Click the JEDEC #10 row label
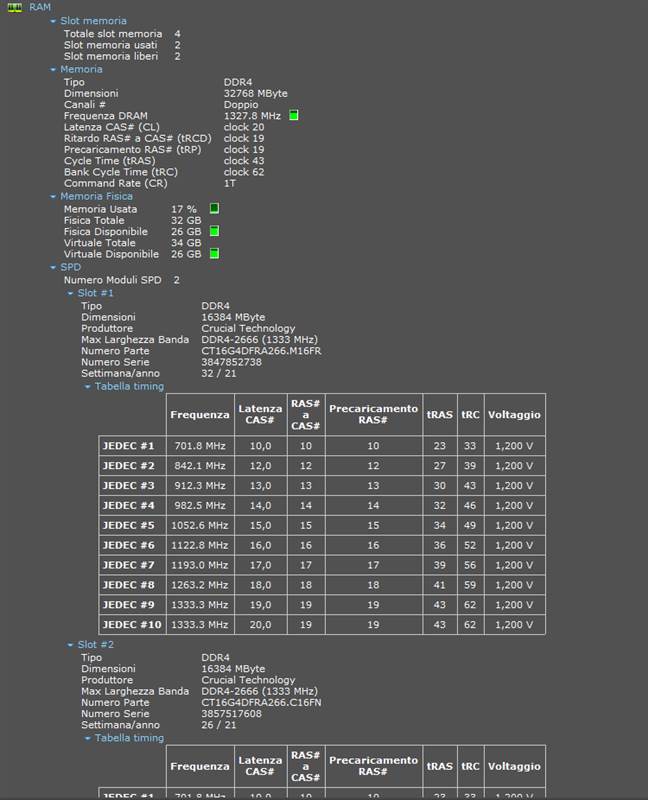648x800 pixels. (132, 625)
